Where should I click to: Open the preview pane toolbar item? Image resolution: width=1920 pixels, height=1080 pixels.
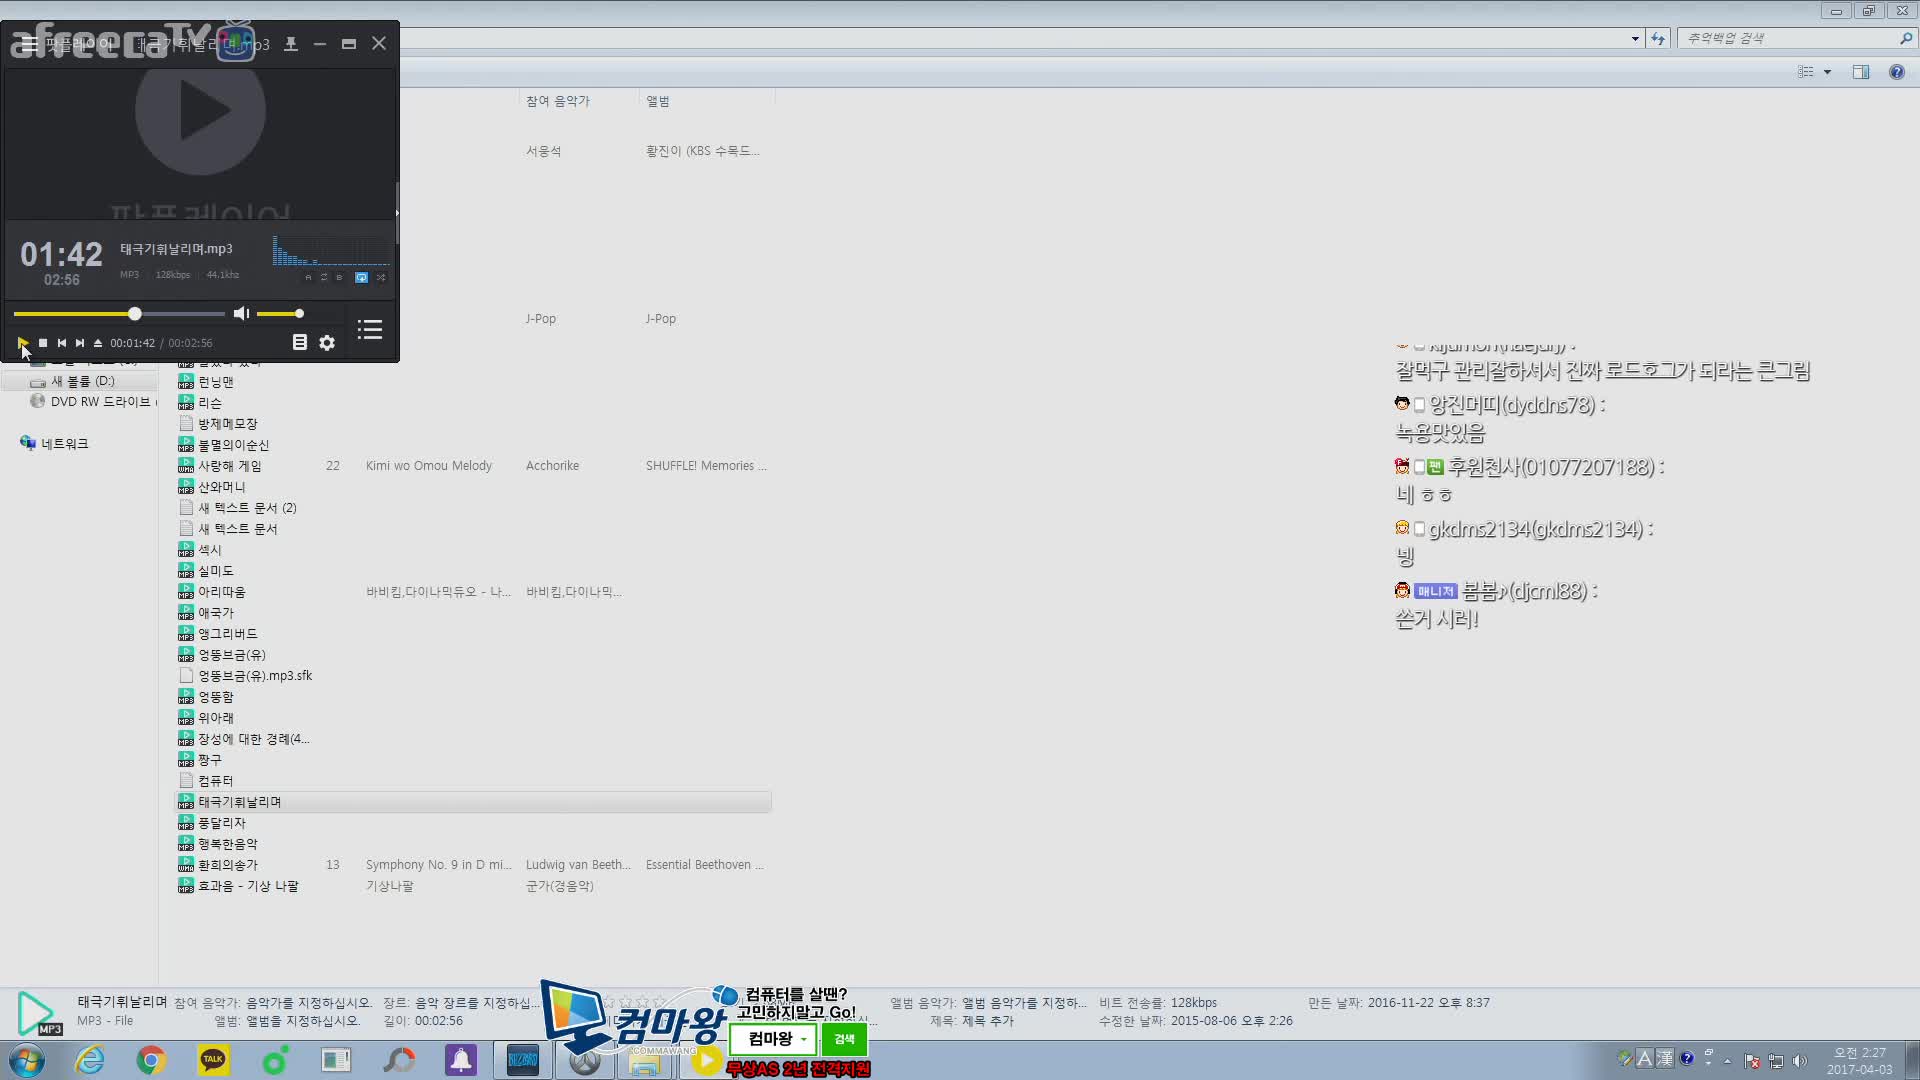pos(1862,71)
